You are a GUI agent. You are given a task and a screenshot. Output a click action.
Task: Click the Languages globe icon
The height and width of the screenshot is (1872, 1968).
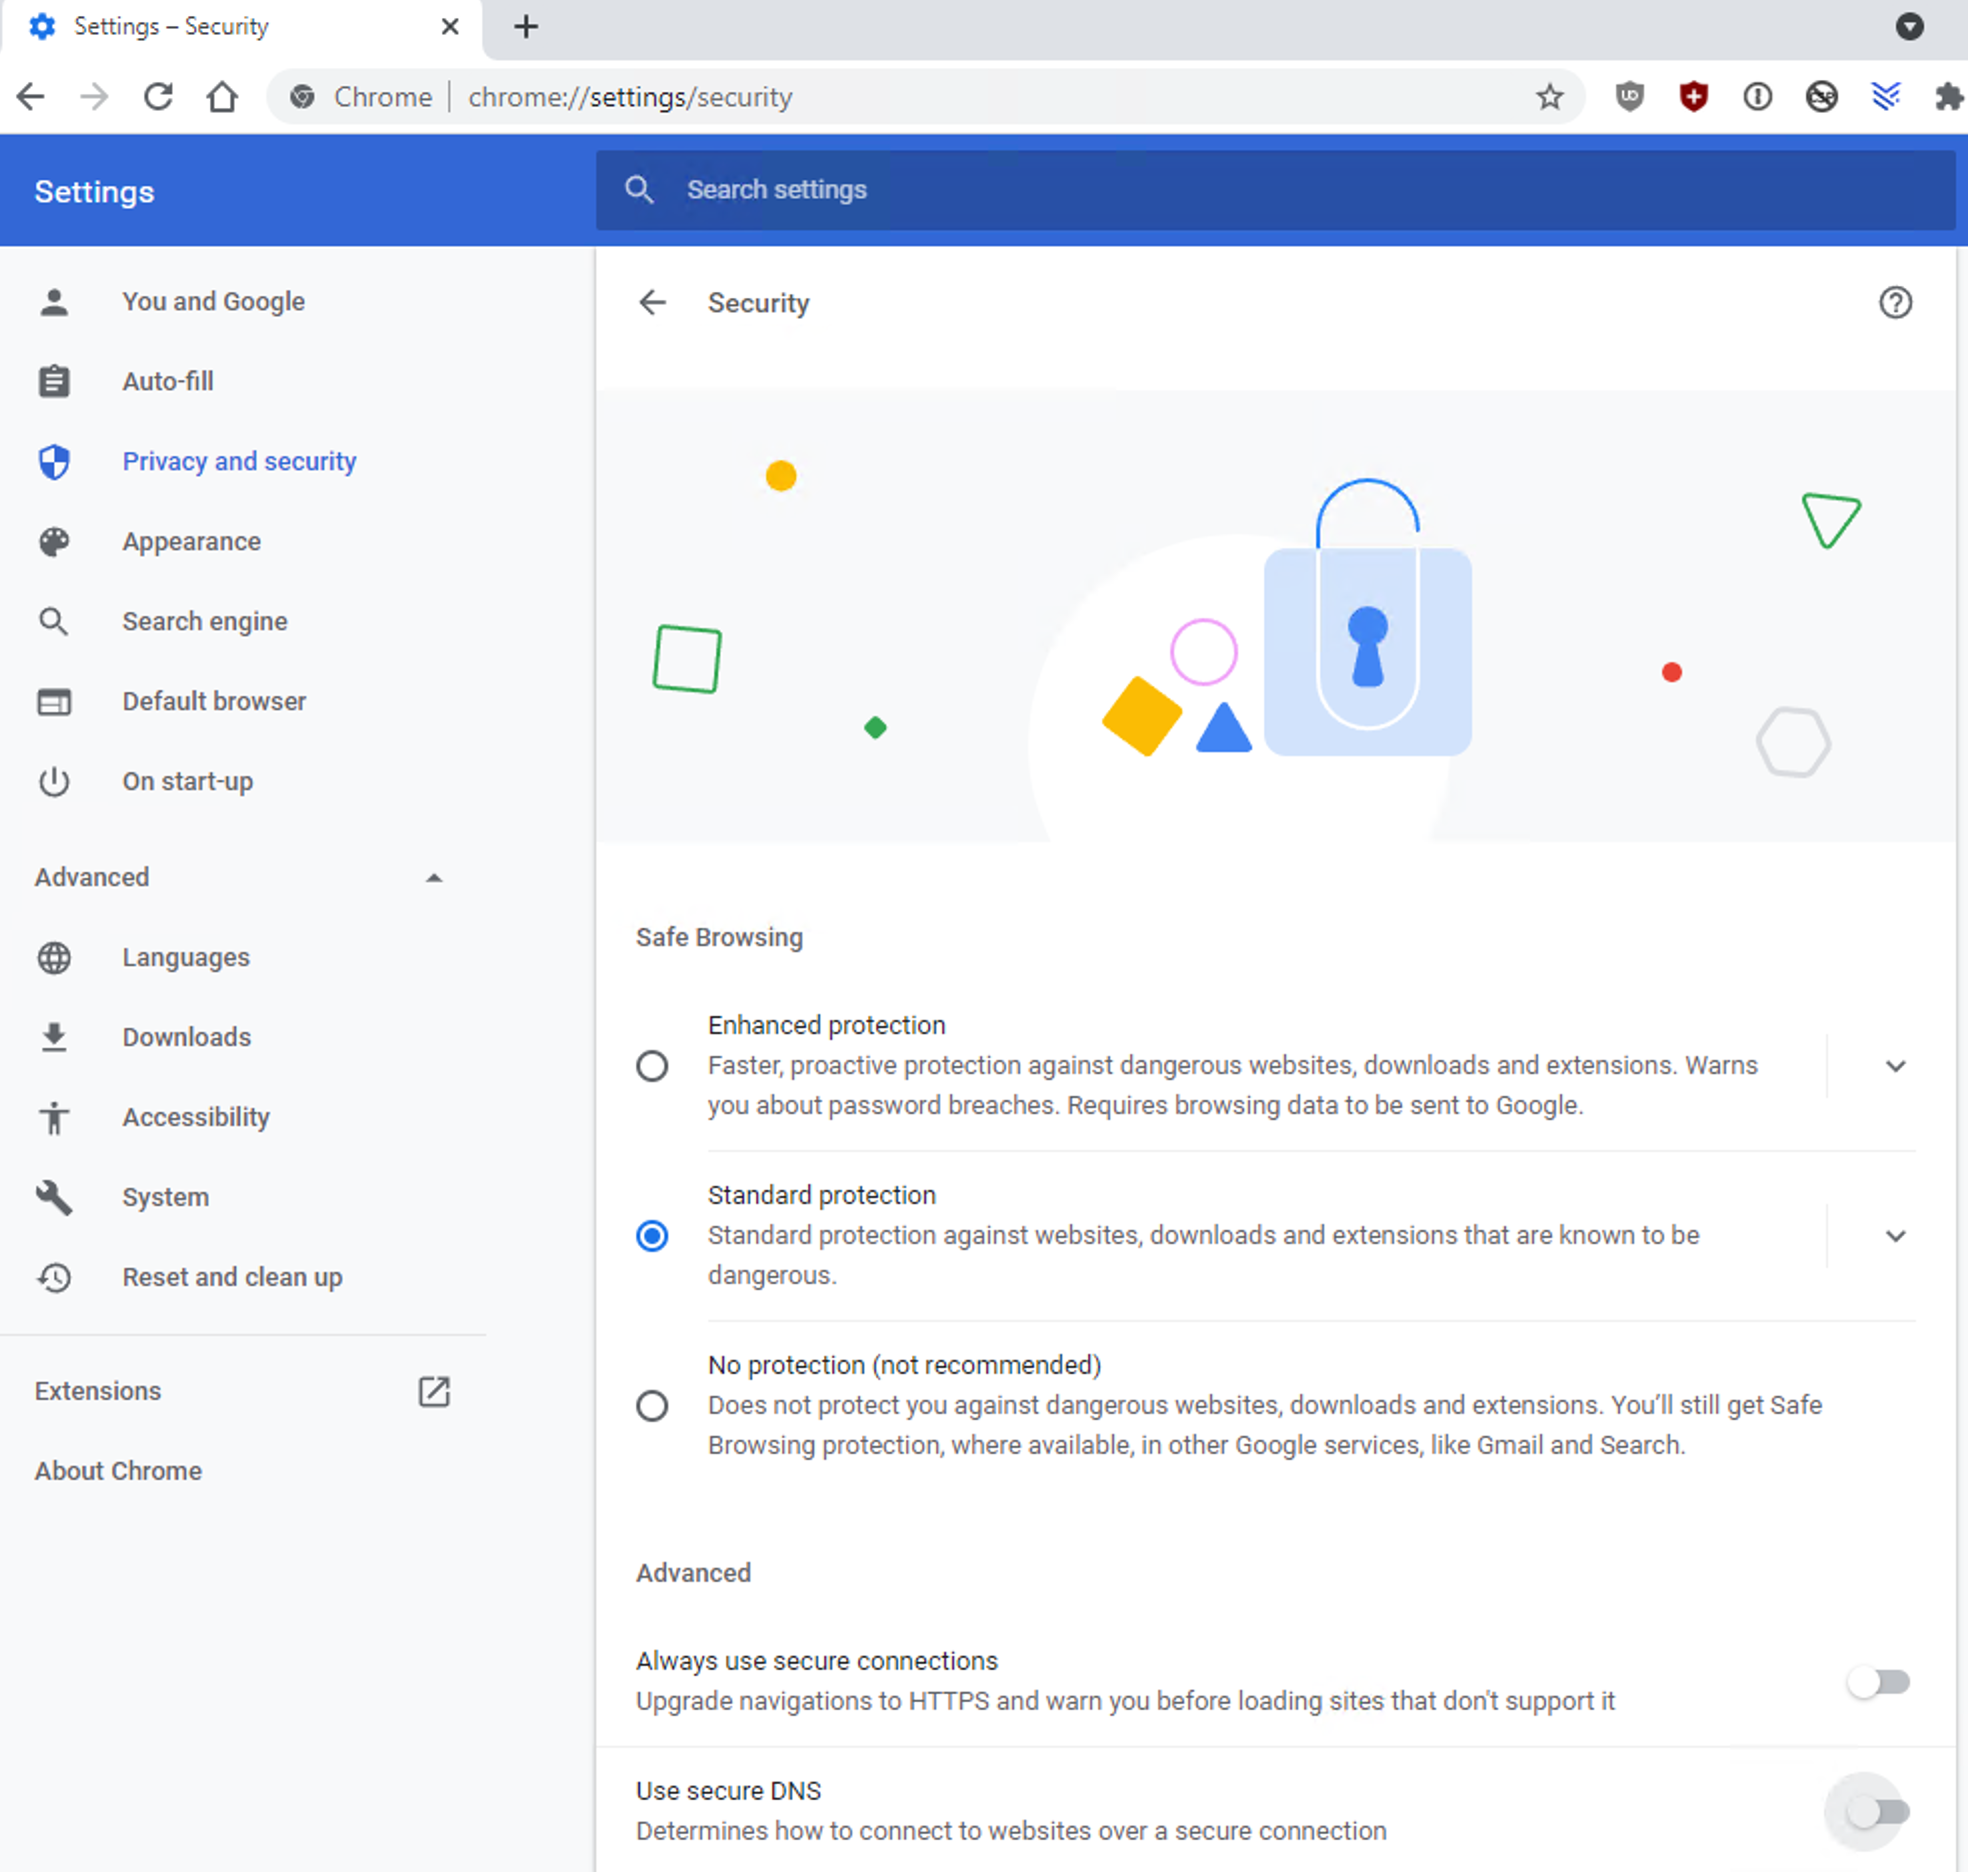coord(54,958)
